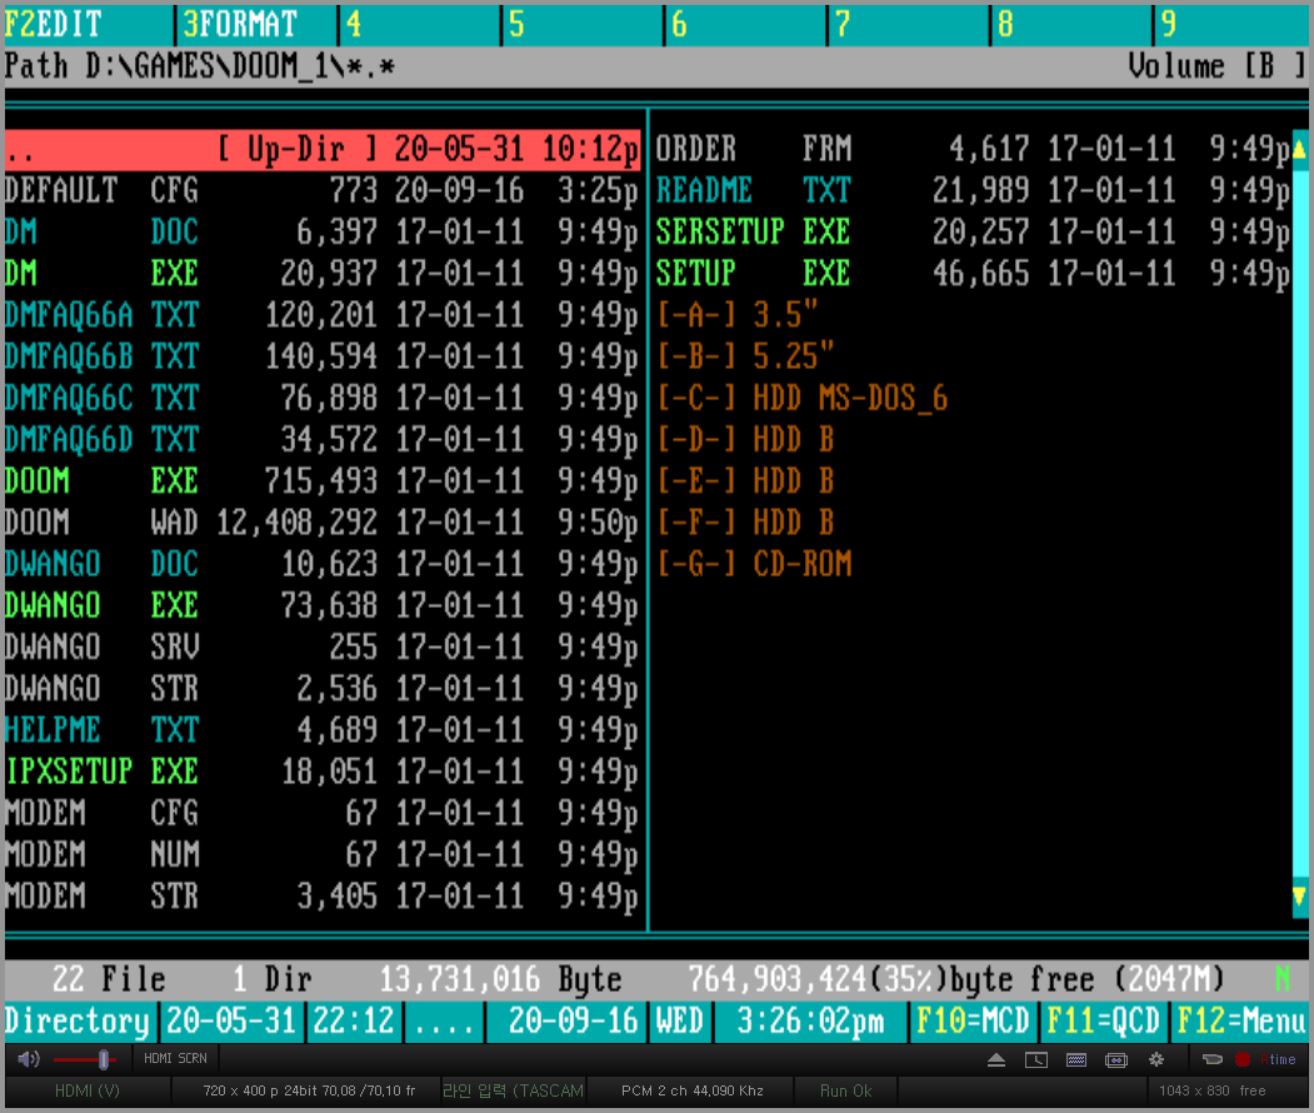Select MODEM STR file
Viewport: 1314px width, 1113px height.
(322, 896)
